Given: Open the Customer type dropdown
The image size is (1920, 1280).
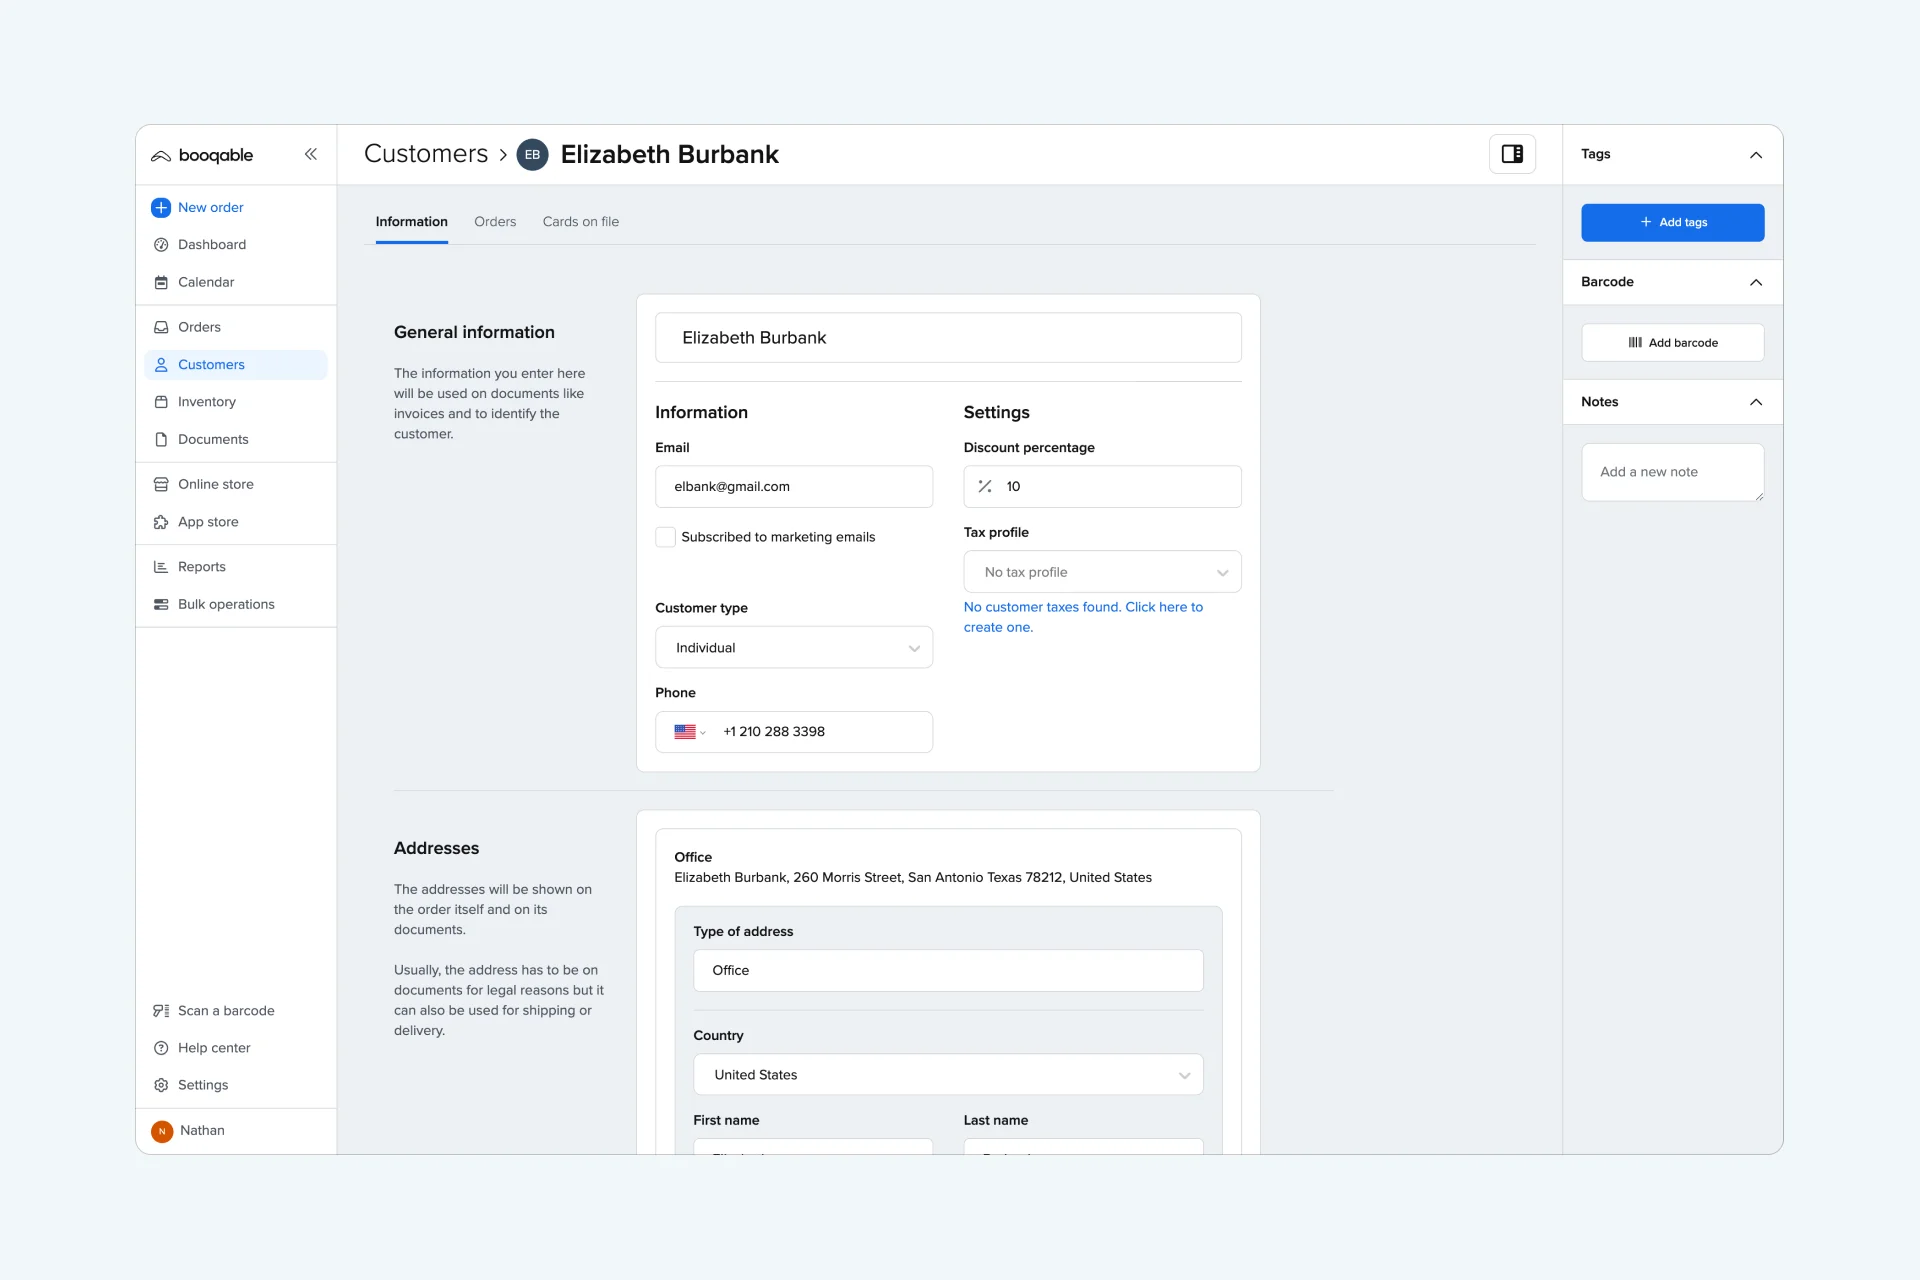Looking at the screenshot, I should (794, 648).
